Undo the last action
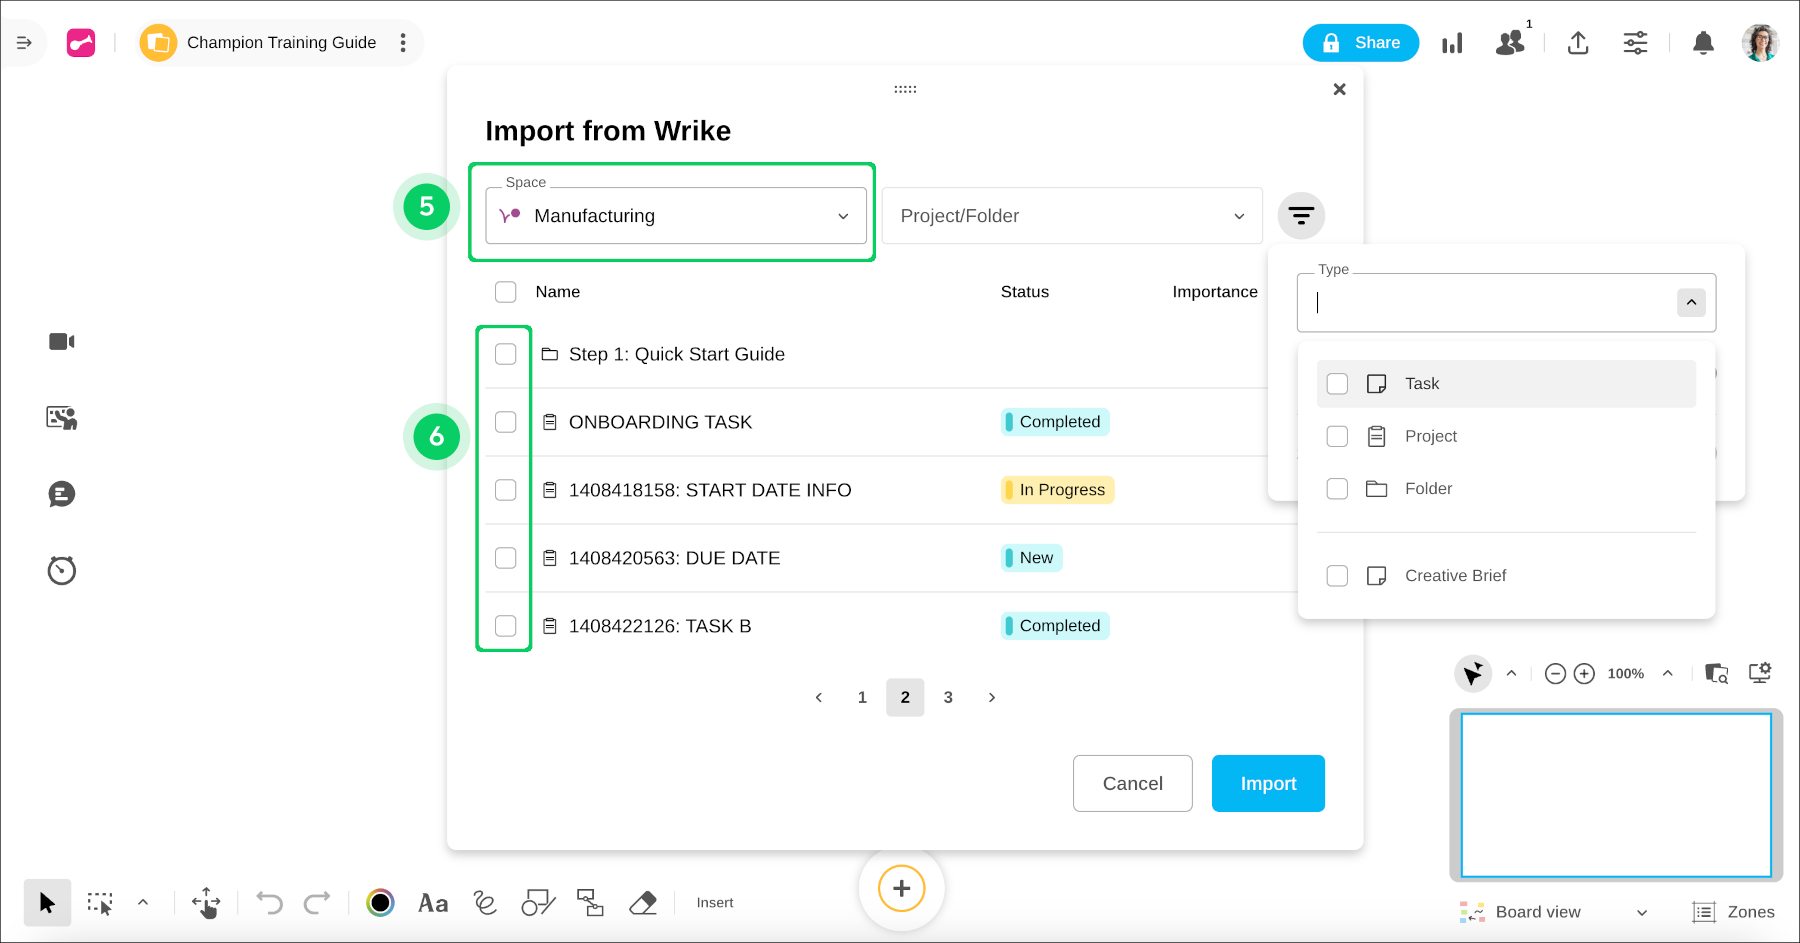The height and width of the screenshot is (943, 1800). [269, 903]
